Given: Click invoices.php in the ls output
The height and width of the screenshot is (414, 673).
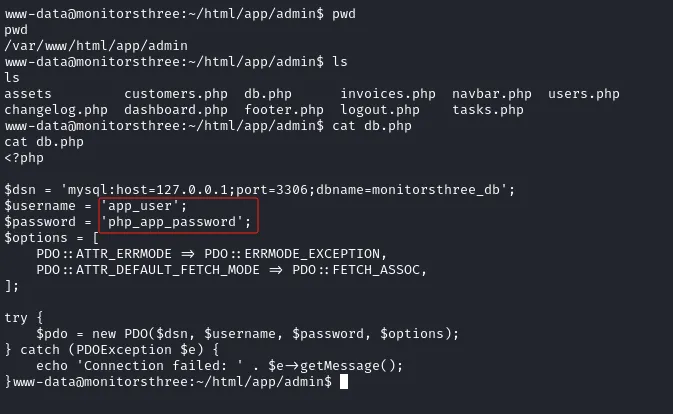Looking at the screenshot, I should [x=388, y=94].
